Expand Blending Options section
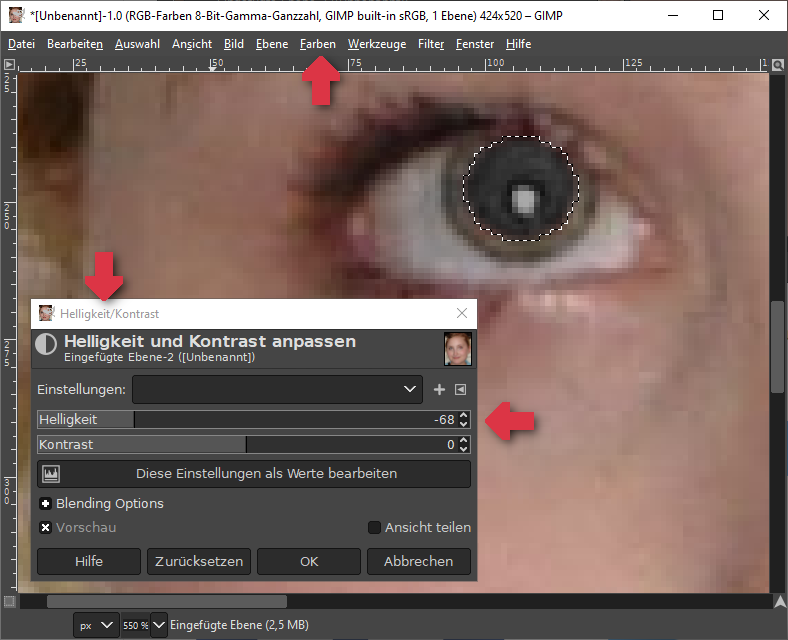Screen dimensions: 788x640 tap(45, 503)
